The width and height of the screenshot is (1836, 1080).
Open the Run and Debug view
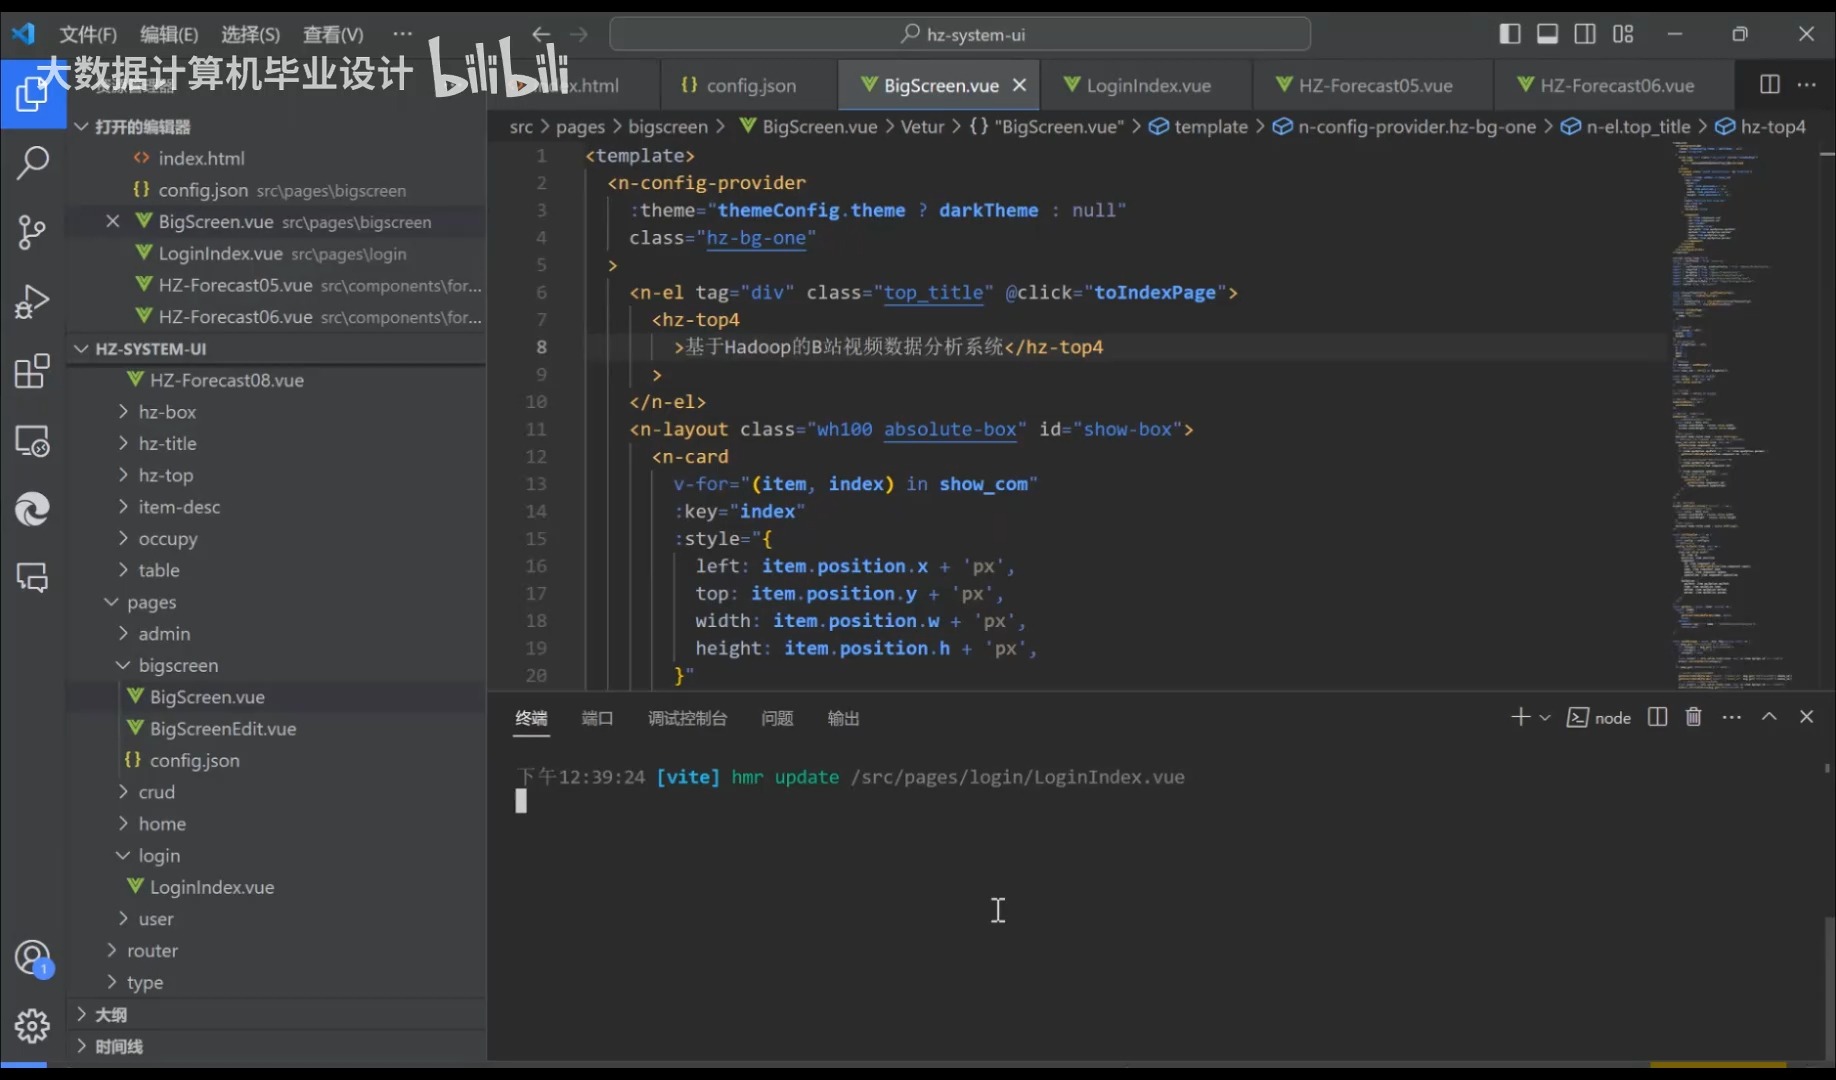coord(32,301)
